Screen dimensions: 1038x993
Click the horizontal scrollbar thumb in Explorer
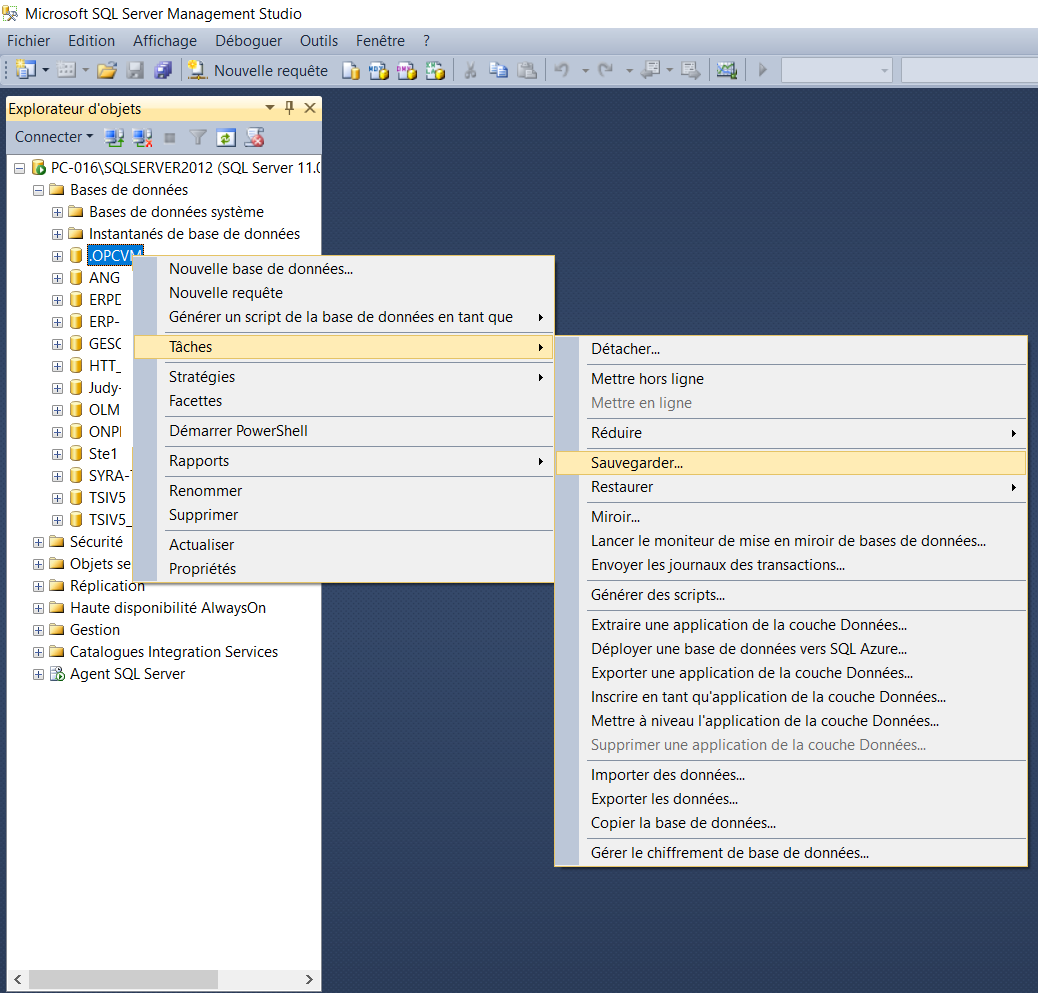123,979
